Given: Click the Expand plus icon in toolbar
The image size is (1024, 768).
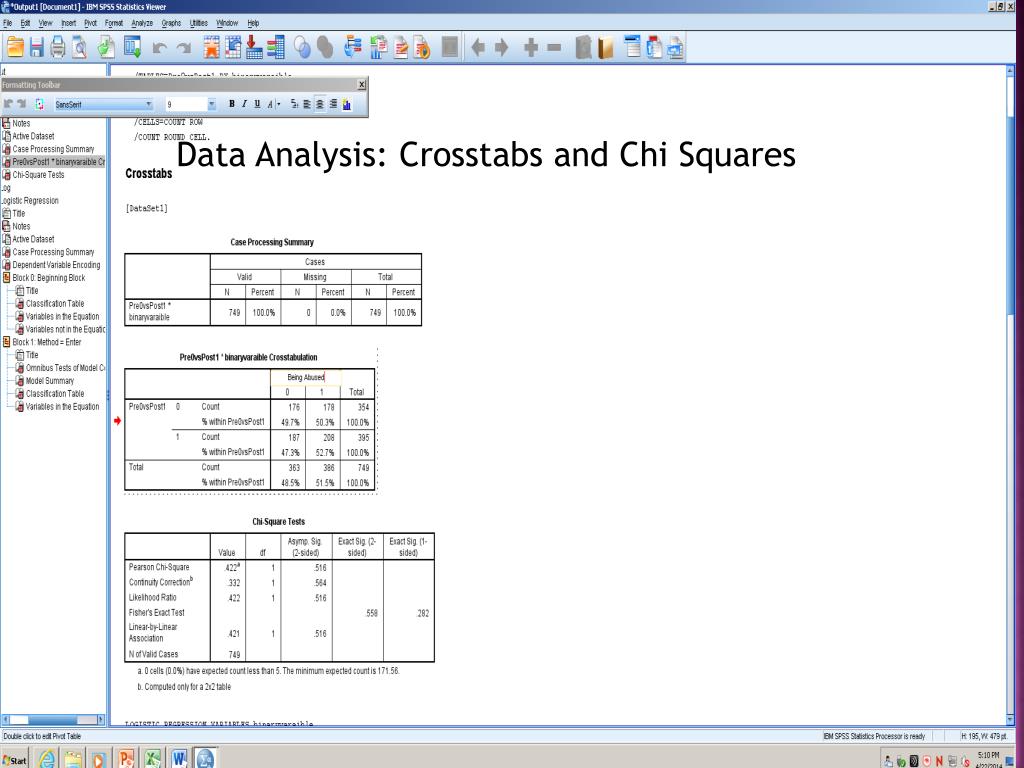Looking at the screenshot, I should tap(532, 47).
